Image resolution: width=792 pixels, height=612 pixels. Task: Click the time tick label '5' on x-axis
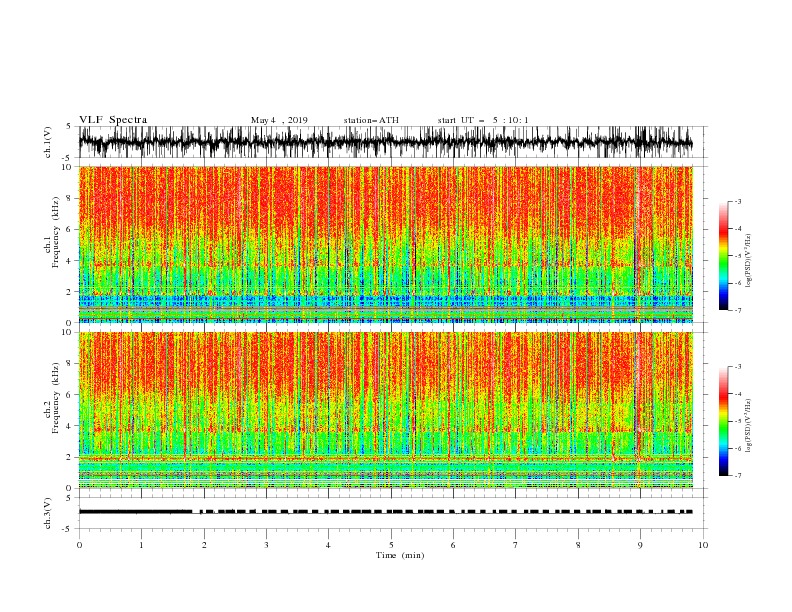point(391,545)
